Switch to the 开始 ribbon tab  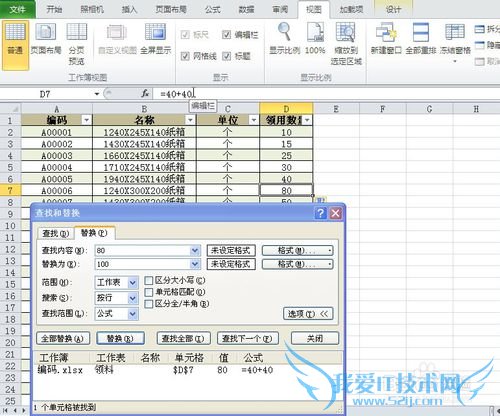[54, 9]
